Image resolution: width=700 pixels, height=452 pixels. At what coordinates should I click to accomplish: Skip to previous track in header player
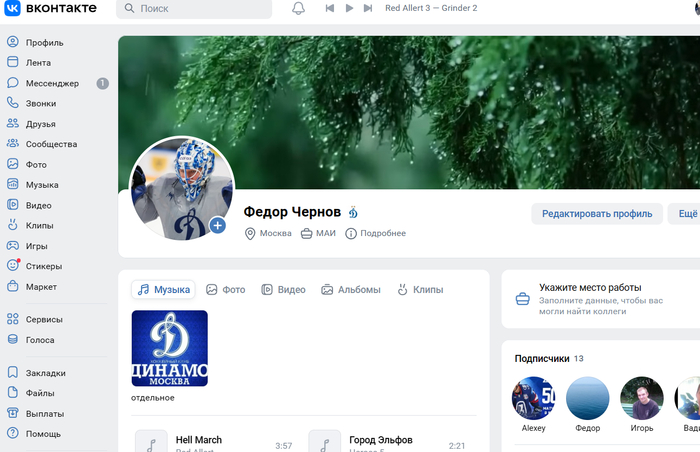click(x=329, y=9)
